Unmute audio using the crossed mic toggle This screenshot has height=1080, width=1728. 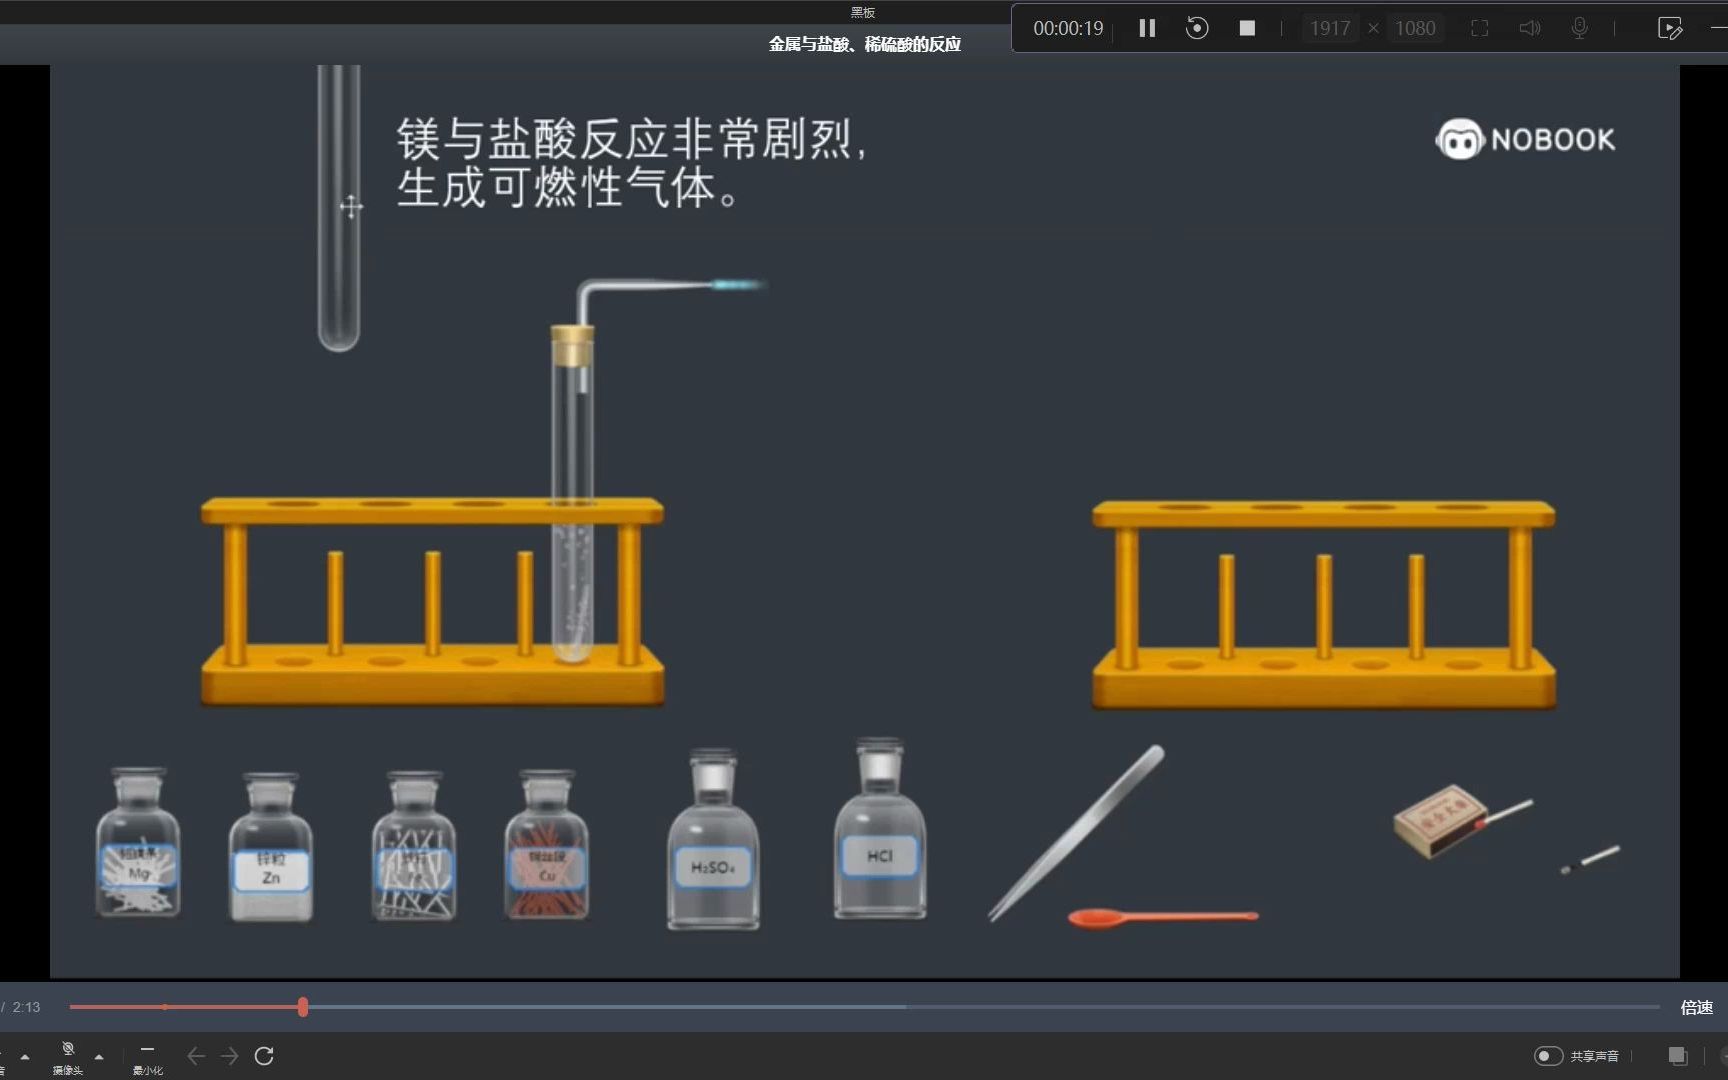(5, 1050)
